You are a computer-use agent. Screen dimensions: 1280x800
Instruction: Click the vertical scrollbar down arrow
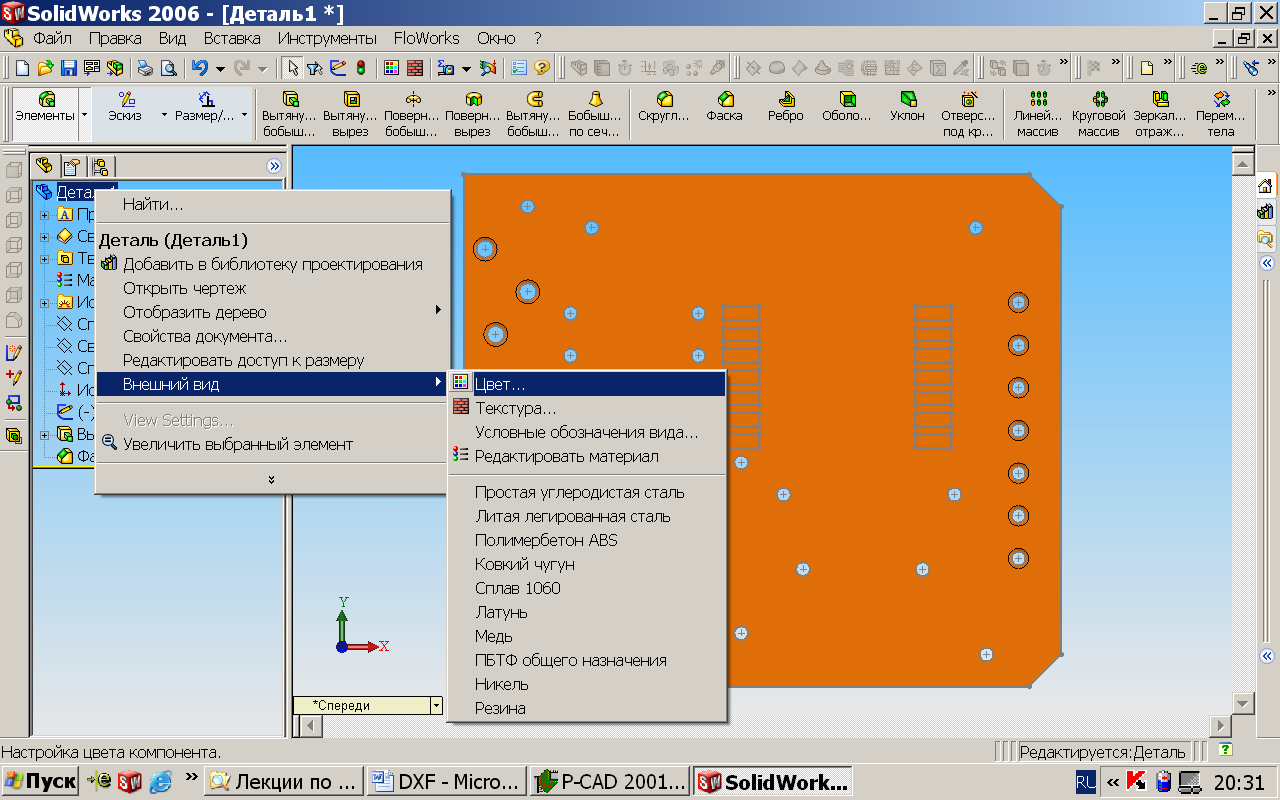(x=1243, y=703)
